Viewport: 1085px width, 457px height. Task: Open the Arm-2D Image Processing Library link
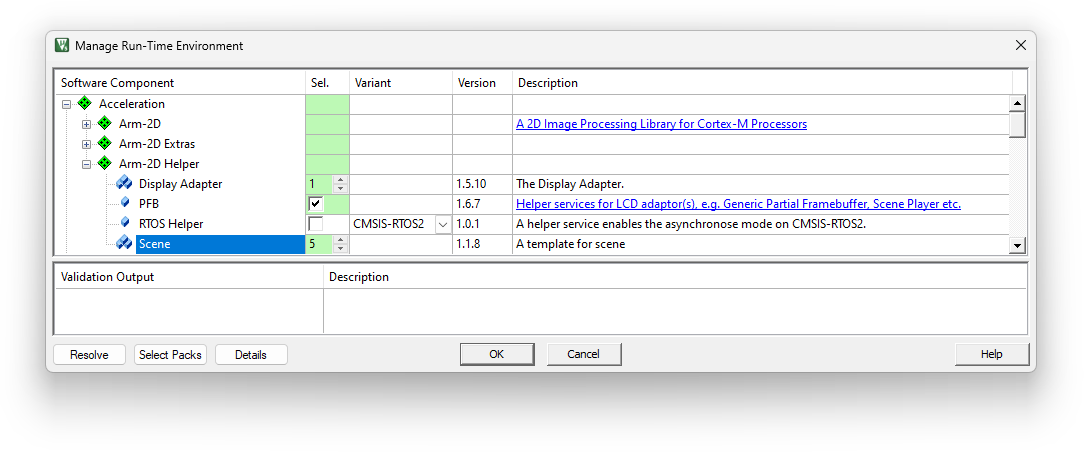pyautogui.click(x=661, y=124)
